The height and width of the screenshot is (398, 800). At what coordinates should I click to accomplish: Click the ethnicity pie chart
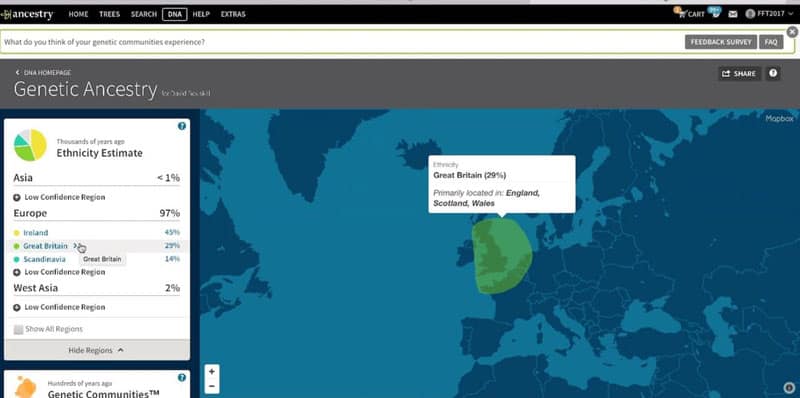30,145
